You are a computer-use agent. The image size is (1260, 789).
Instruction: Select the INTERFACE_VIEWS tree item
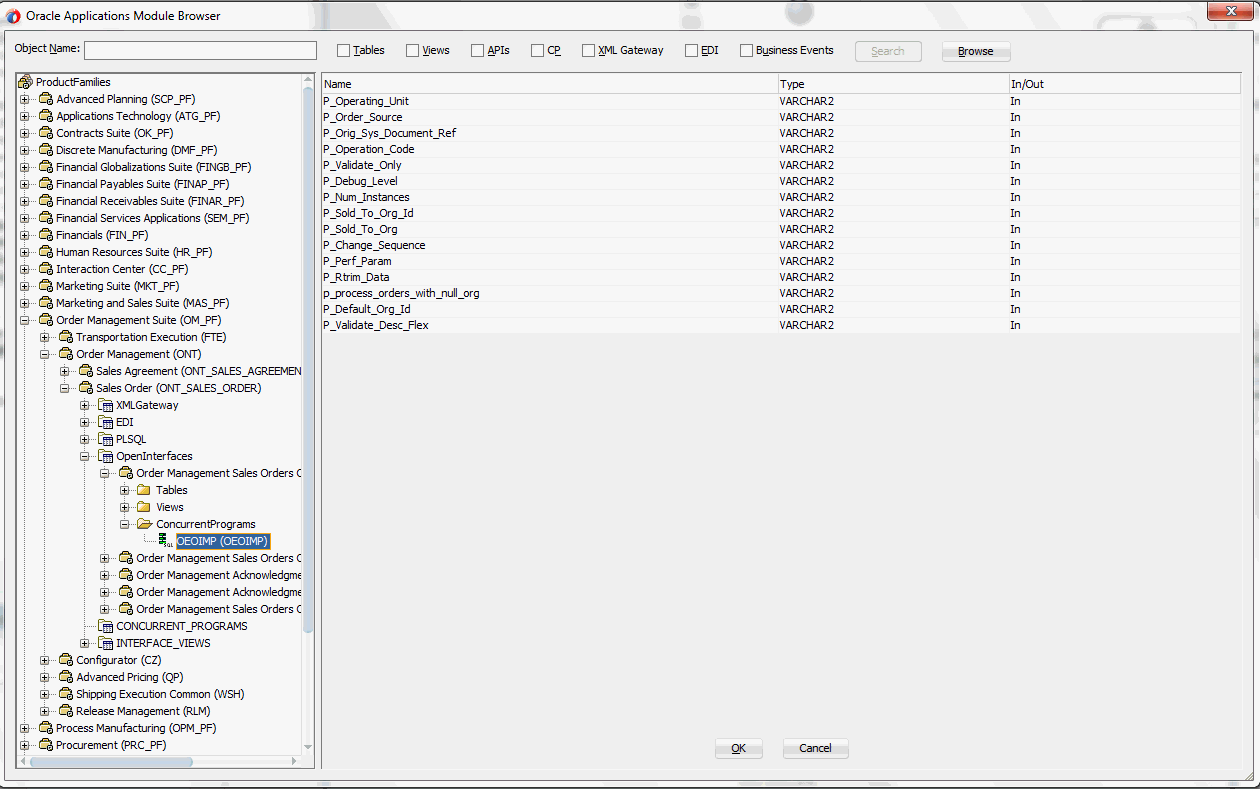coord(163,643)
